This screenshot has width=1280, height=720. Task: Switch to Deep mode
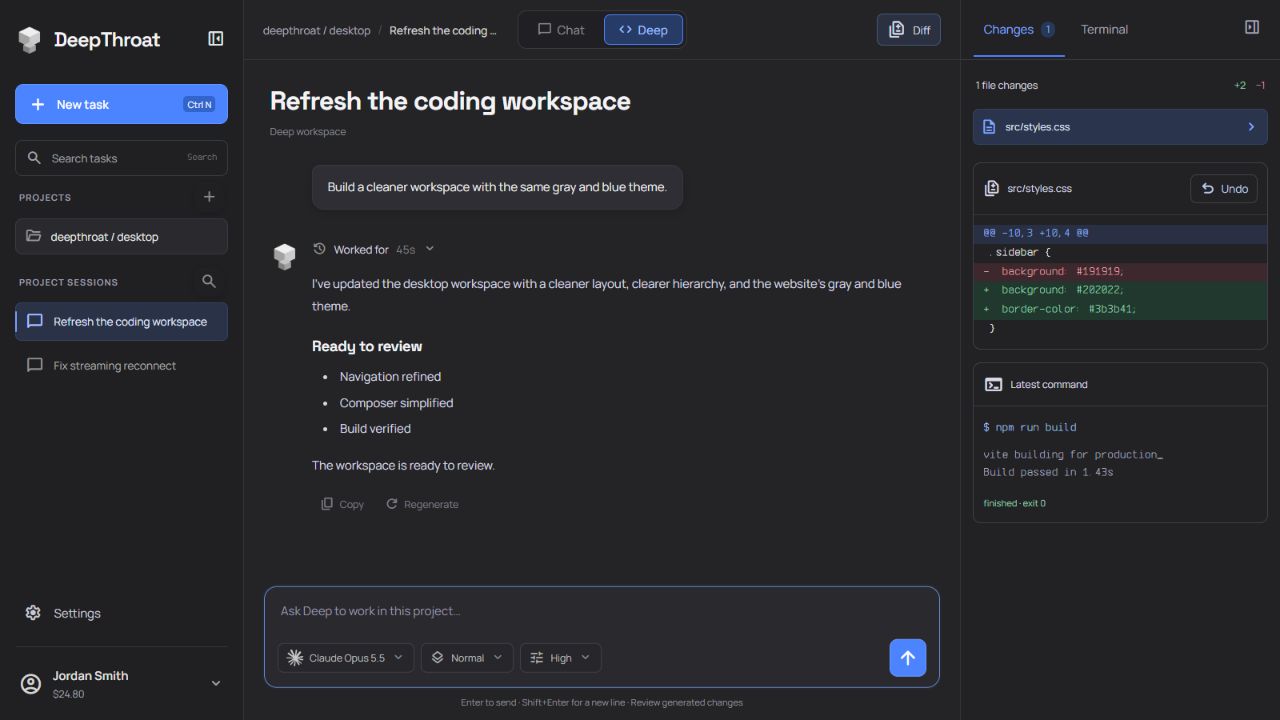[643, 30]
